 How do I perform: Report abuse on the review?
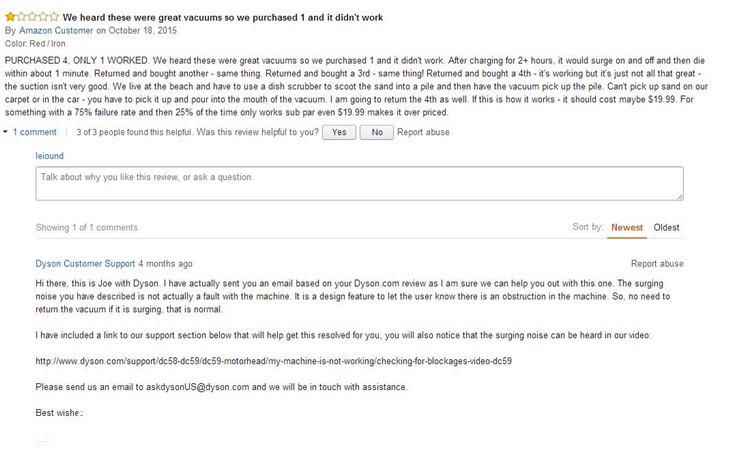[x=423, y=132]
